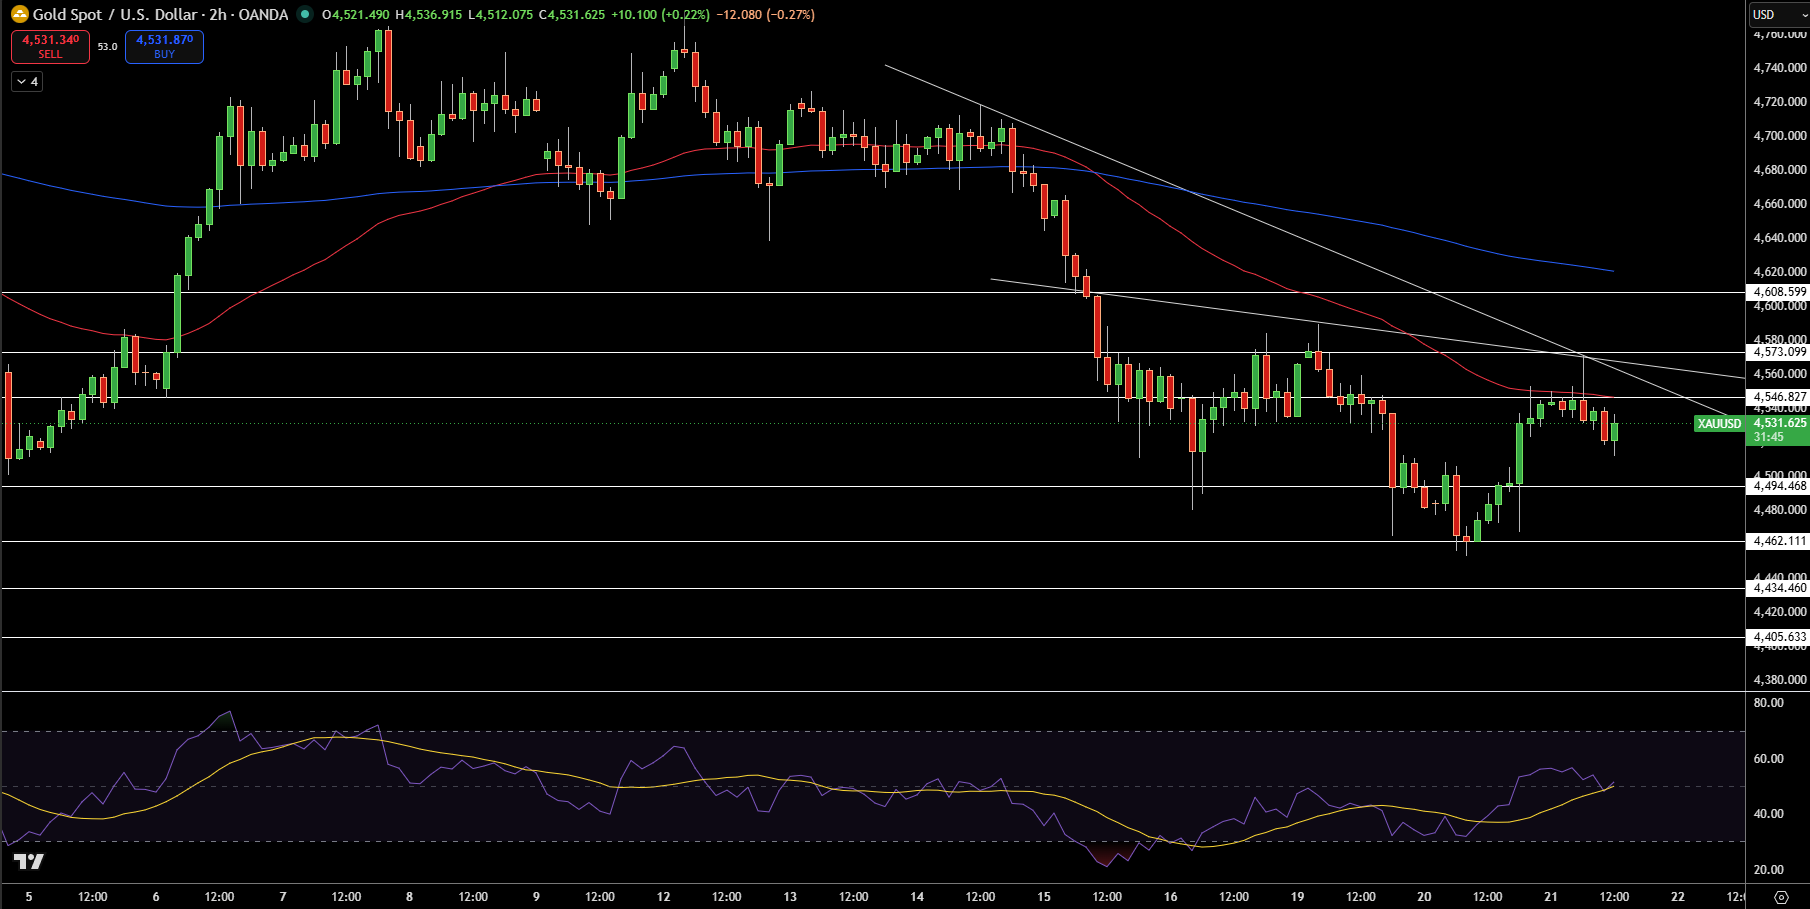Select the 4,573.099 horizontal line price label
The image size is (1810, 909).
tap(1779, 352)
